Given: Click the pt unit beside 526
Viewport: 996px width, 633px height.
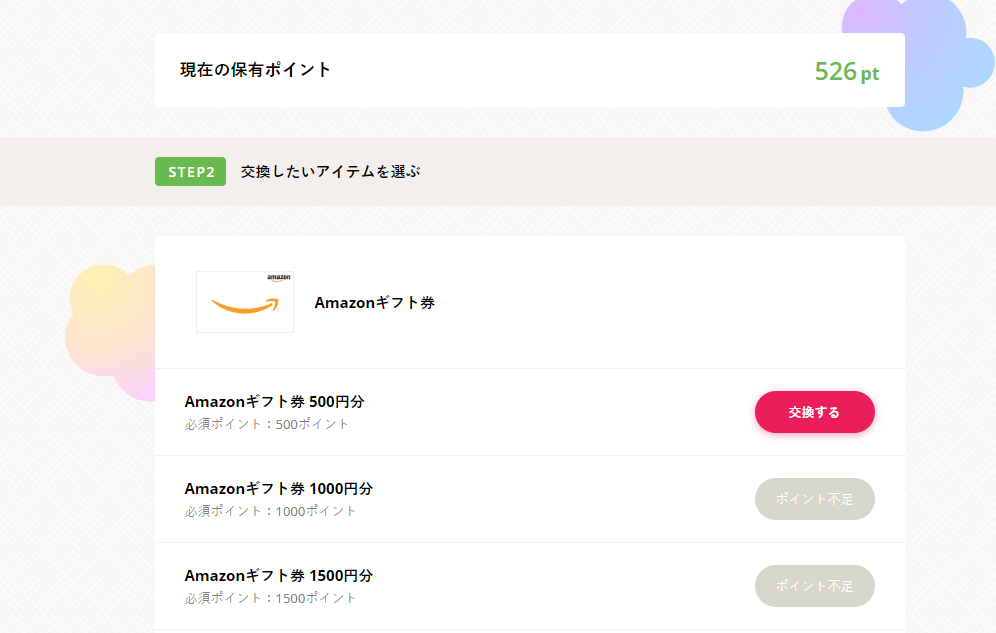Looking at the screenshot, I should click(870, 74).
